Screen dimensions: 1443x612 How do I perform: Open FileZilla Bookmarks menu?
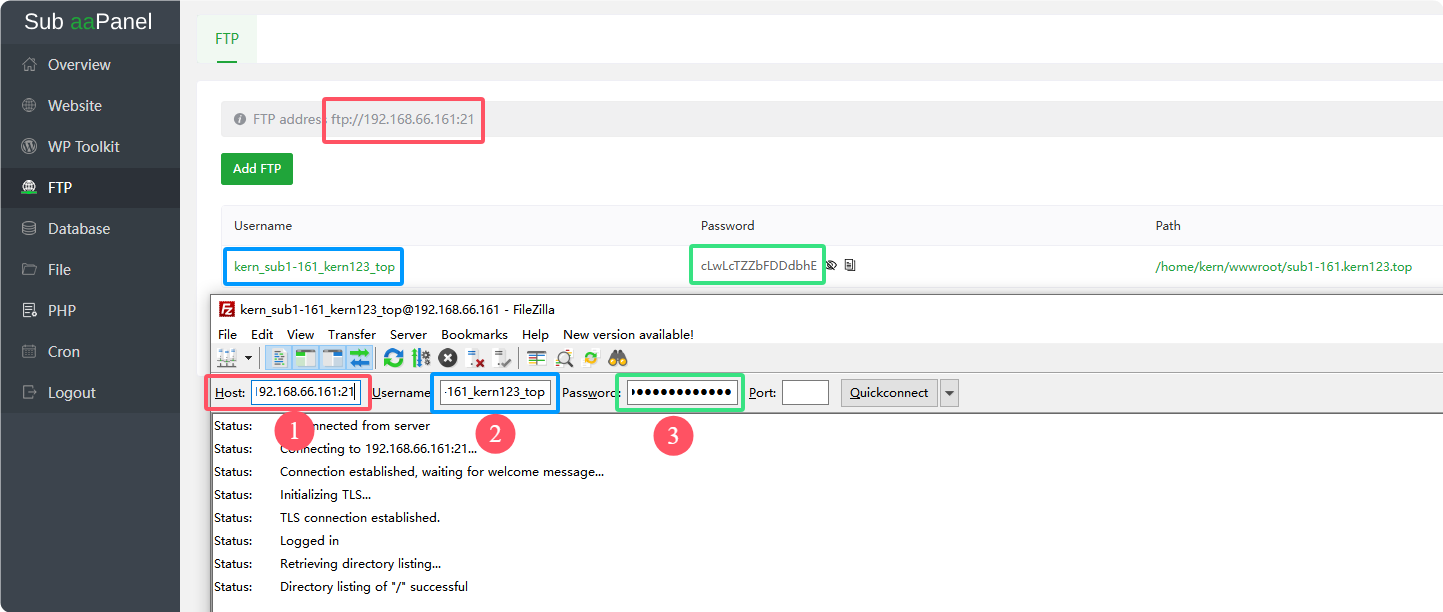474,334
